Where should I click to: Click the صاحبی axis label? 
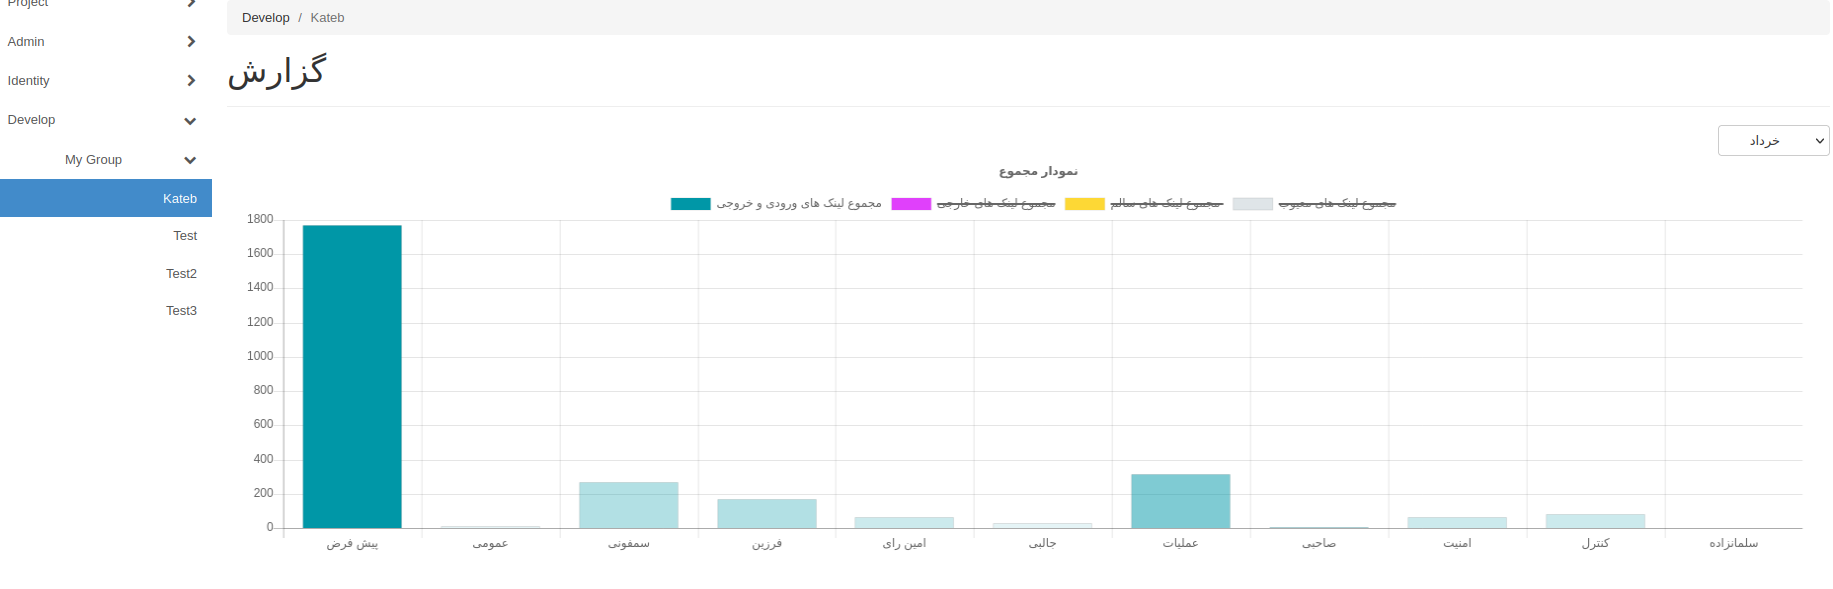[x=1319, y=543]
